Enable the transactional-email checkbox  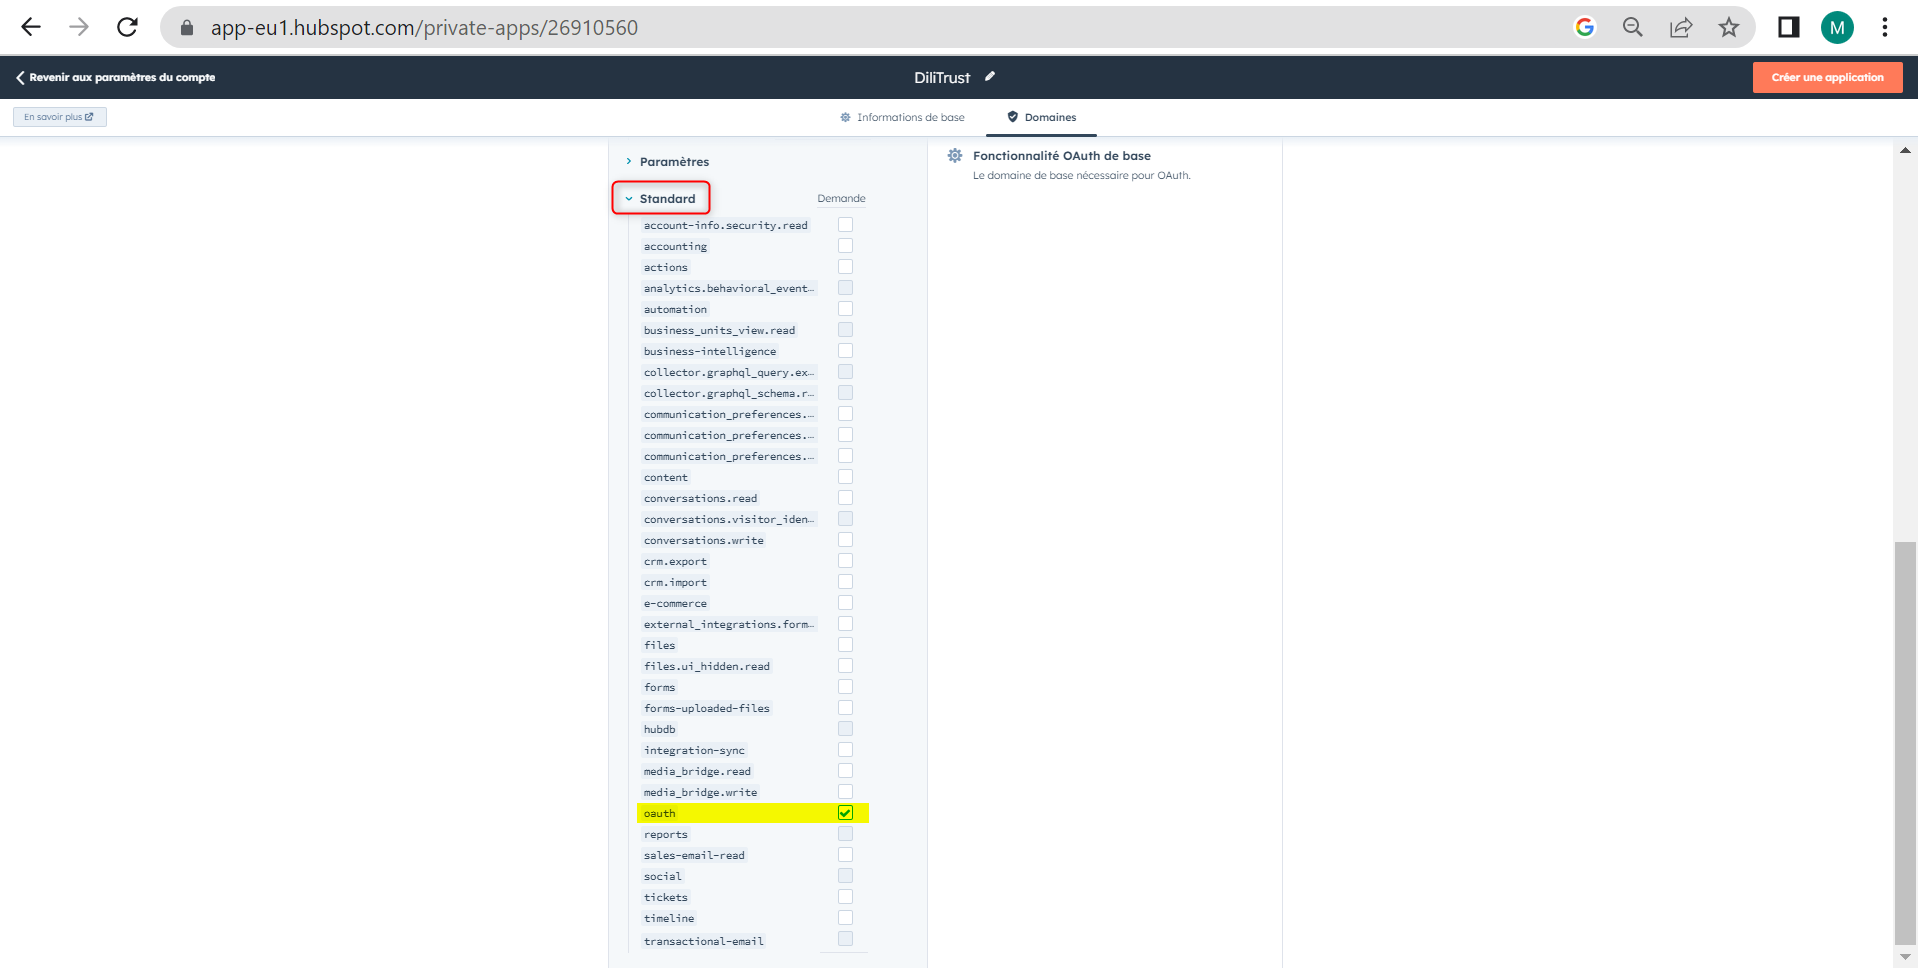pyautogui.click(x=845, y=939)
